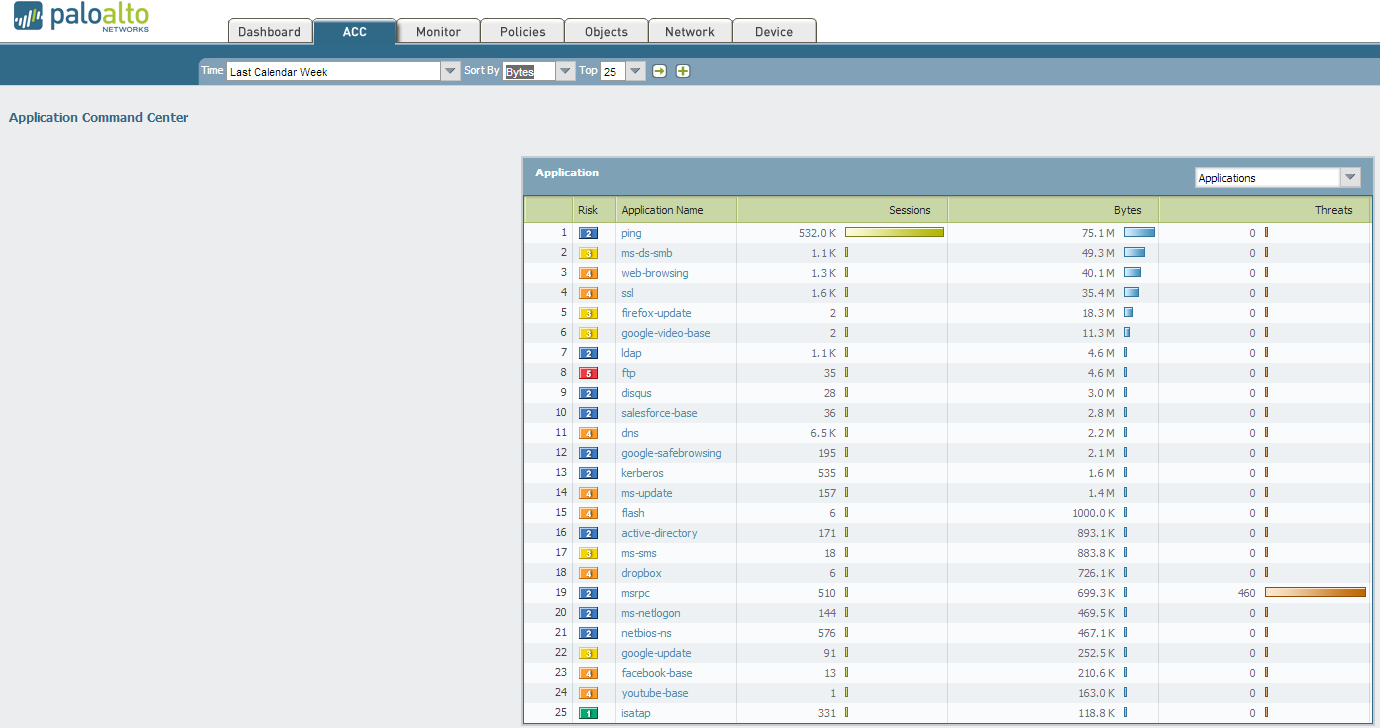This screenshot has width=1380, height=728.
Task: Open the ms-netlogon application link
Action: [651, 613]
